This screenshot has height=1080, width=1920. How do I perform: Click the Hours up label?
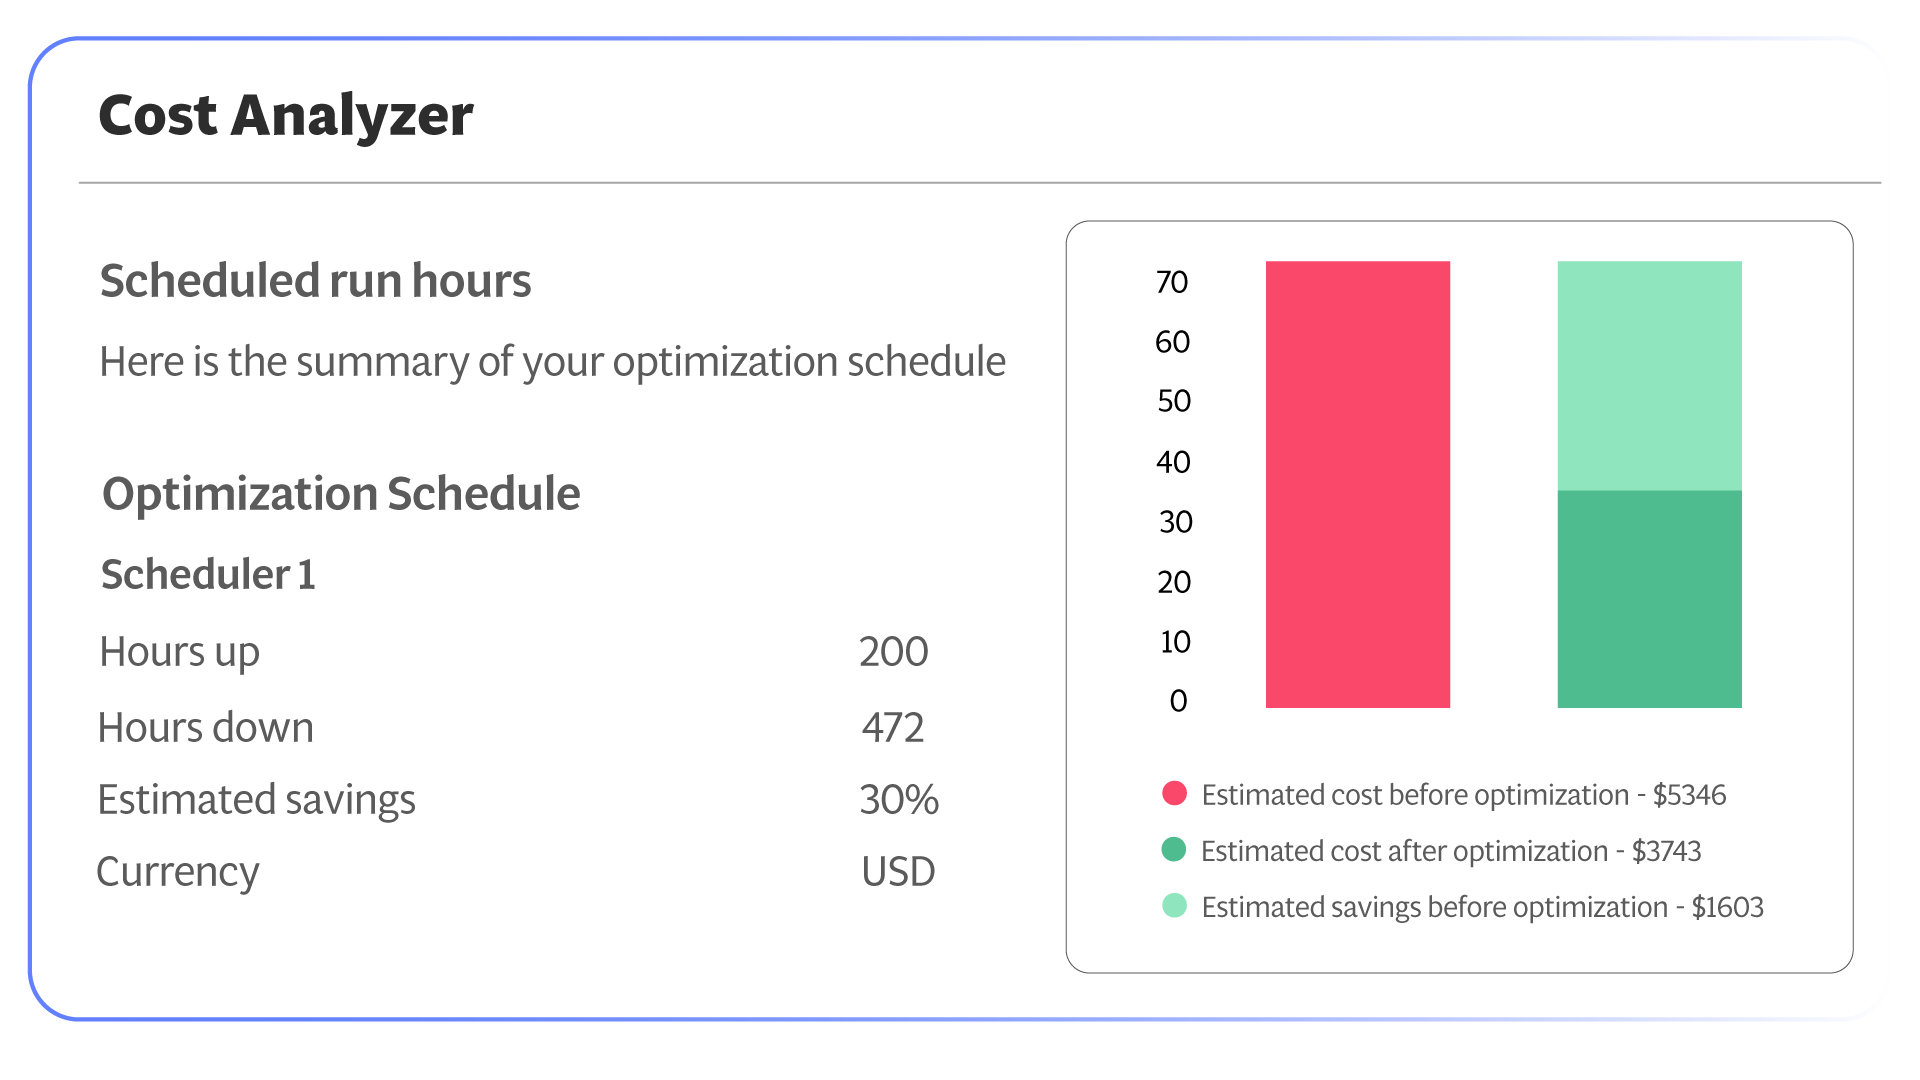(x=180, y=652)
